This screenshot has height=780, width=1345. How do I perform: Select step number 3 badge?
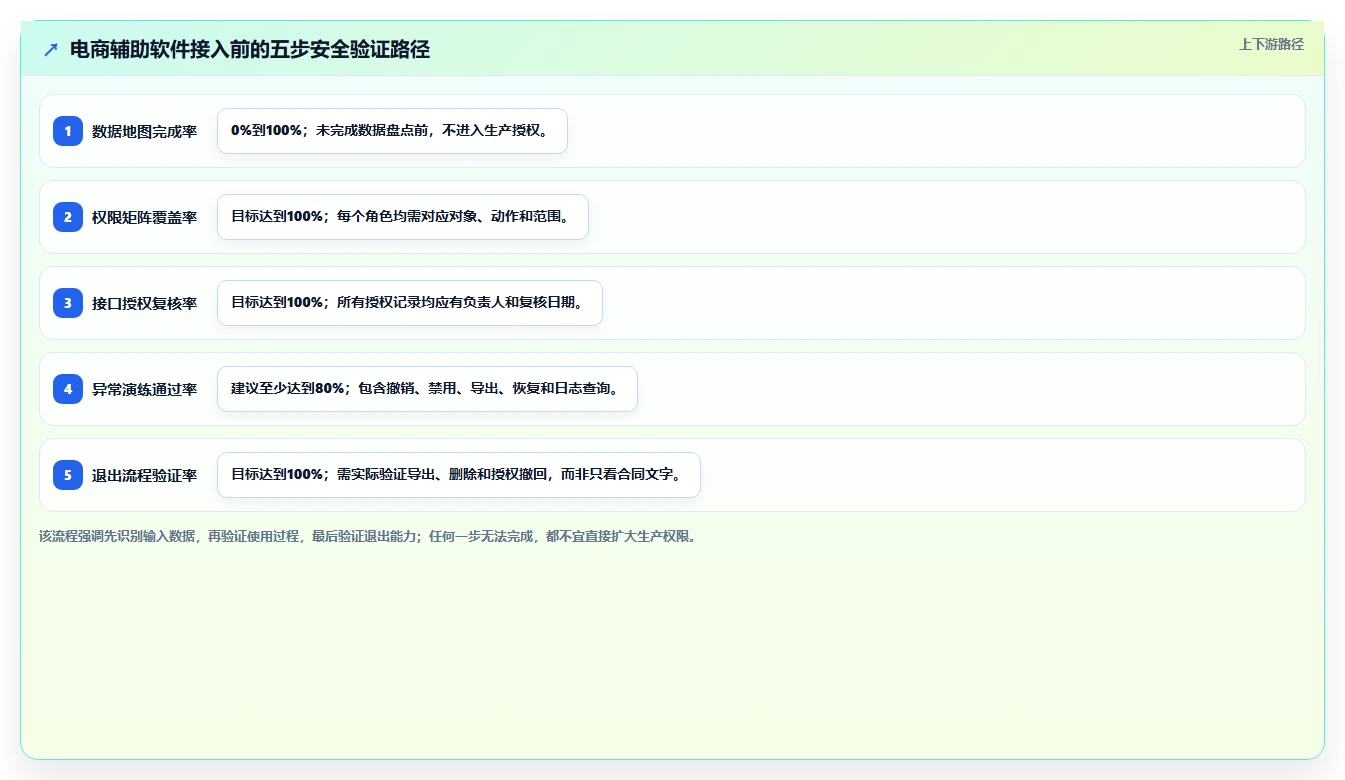(68, 303)
